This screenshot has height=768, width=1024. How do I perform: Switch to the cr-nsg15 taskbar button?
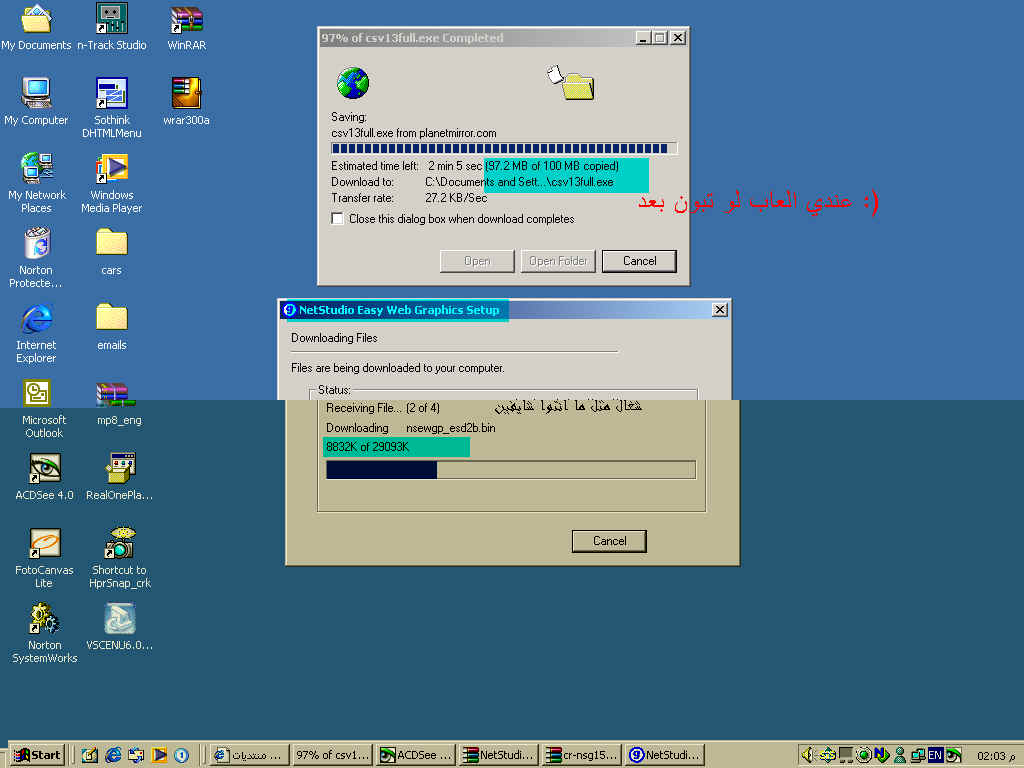tap(582, 755)
